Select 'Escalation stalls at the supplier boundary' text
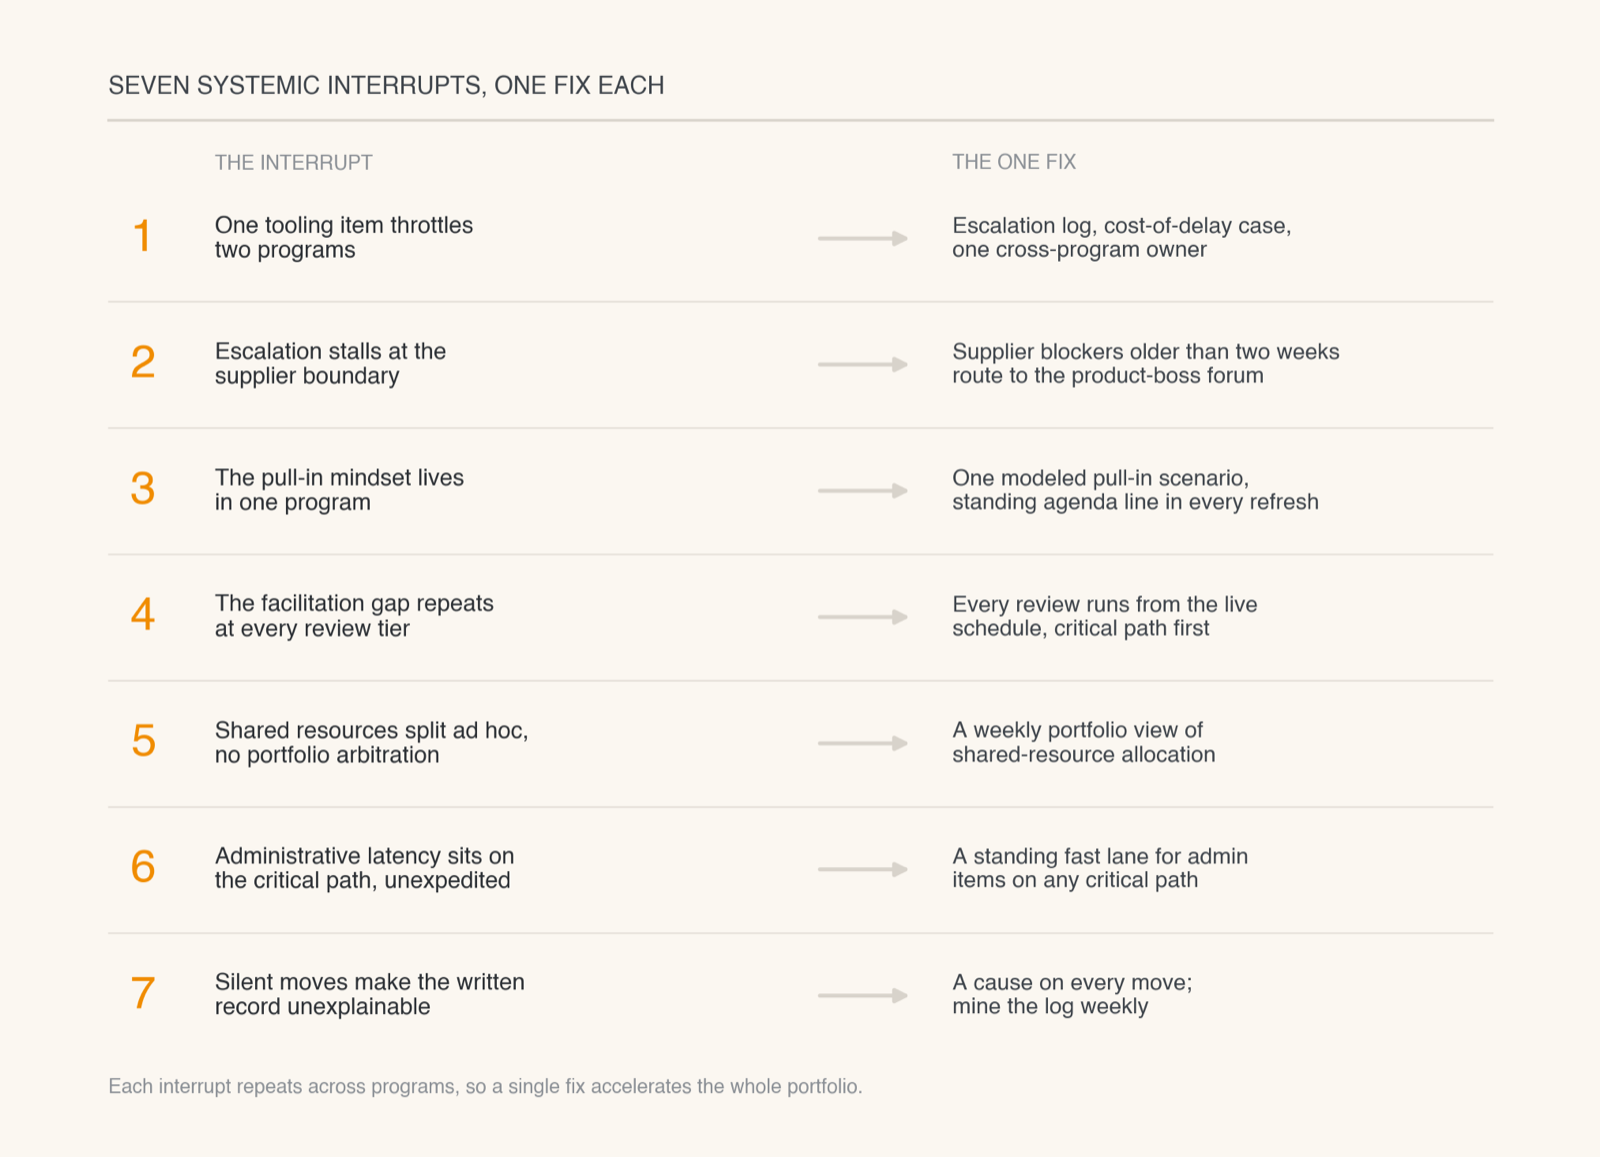The image size is (1600, 1157). (330, 363)
